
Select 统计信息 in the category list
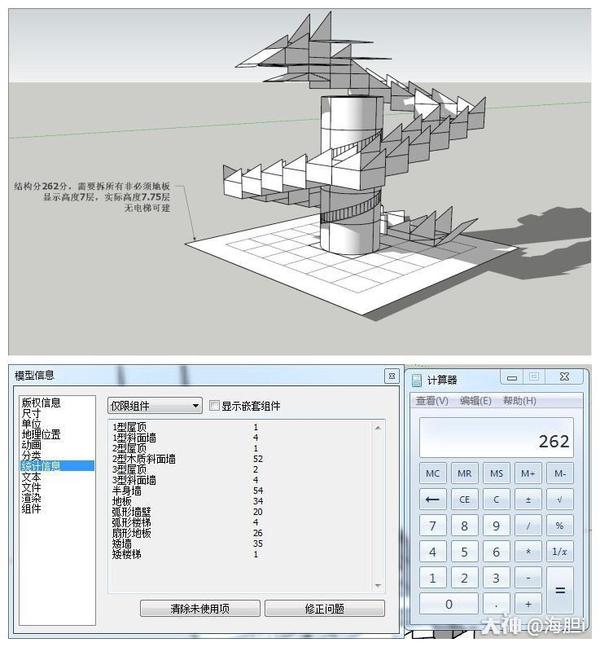click(x=41, y=466)
